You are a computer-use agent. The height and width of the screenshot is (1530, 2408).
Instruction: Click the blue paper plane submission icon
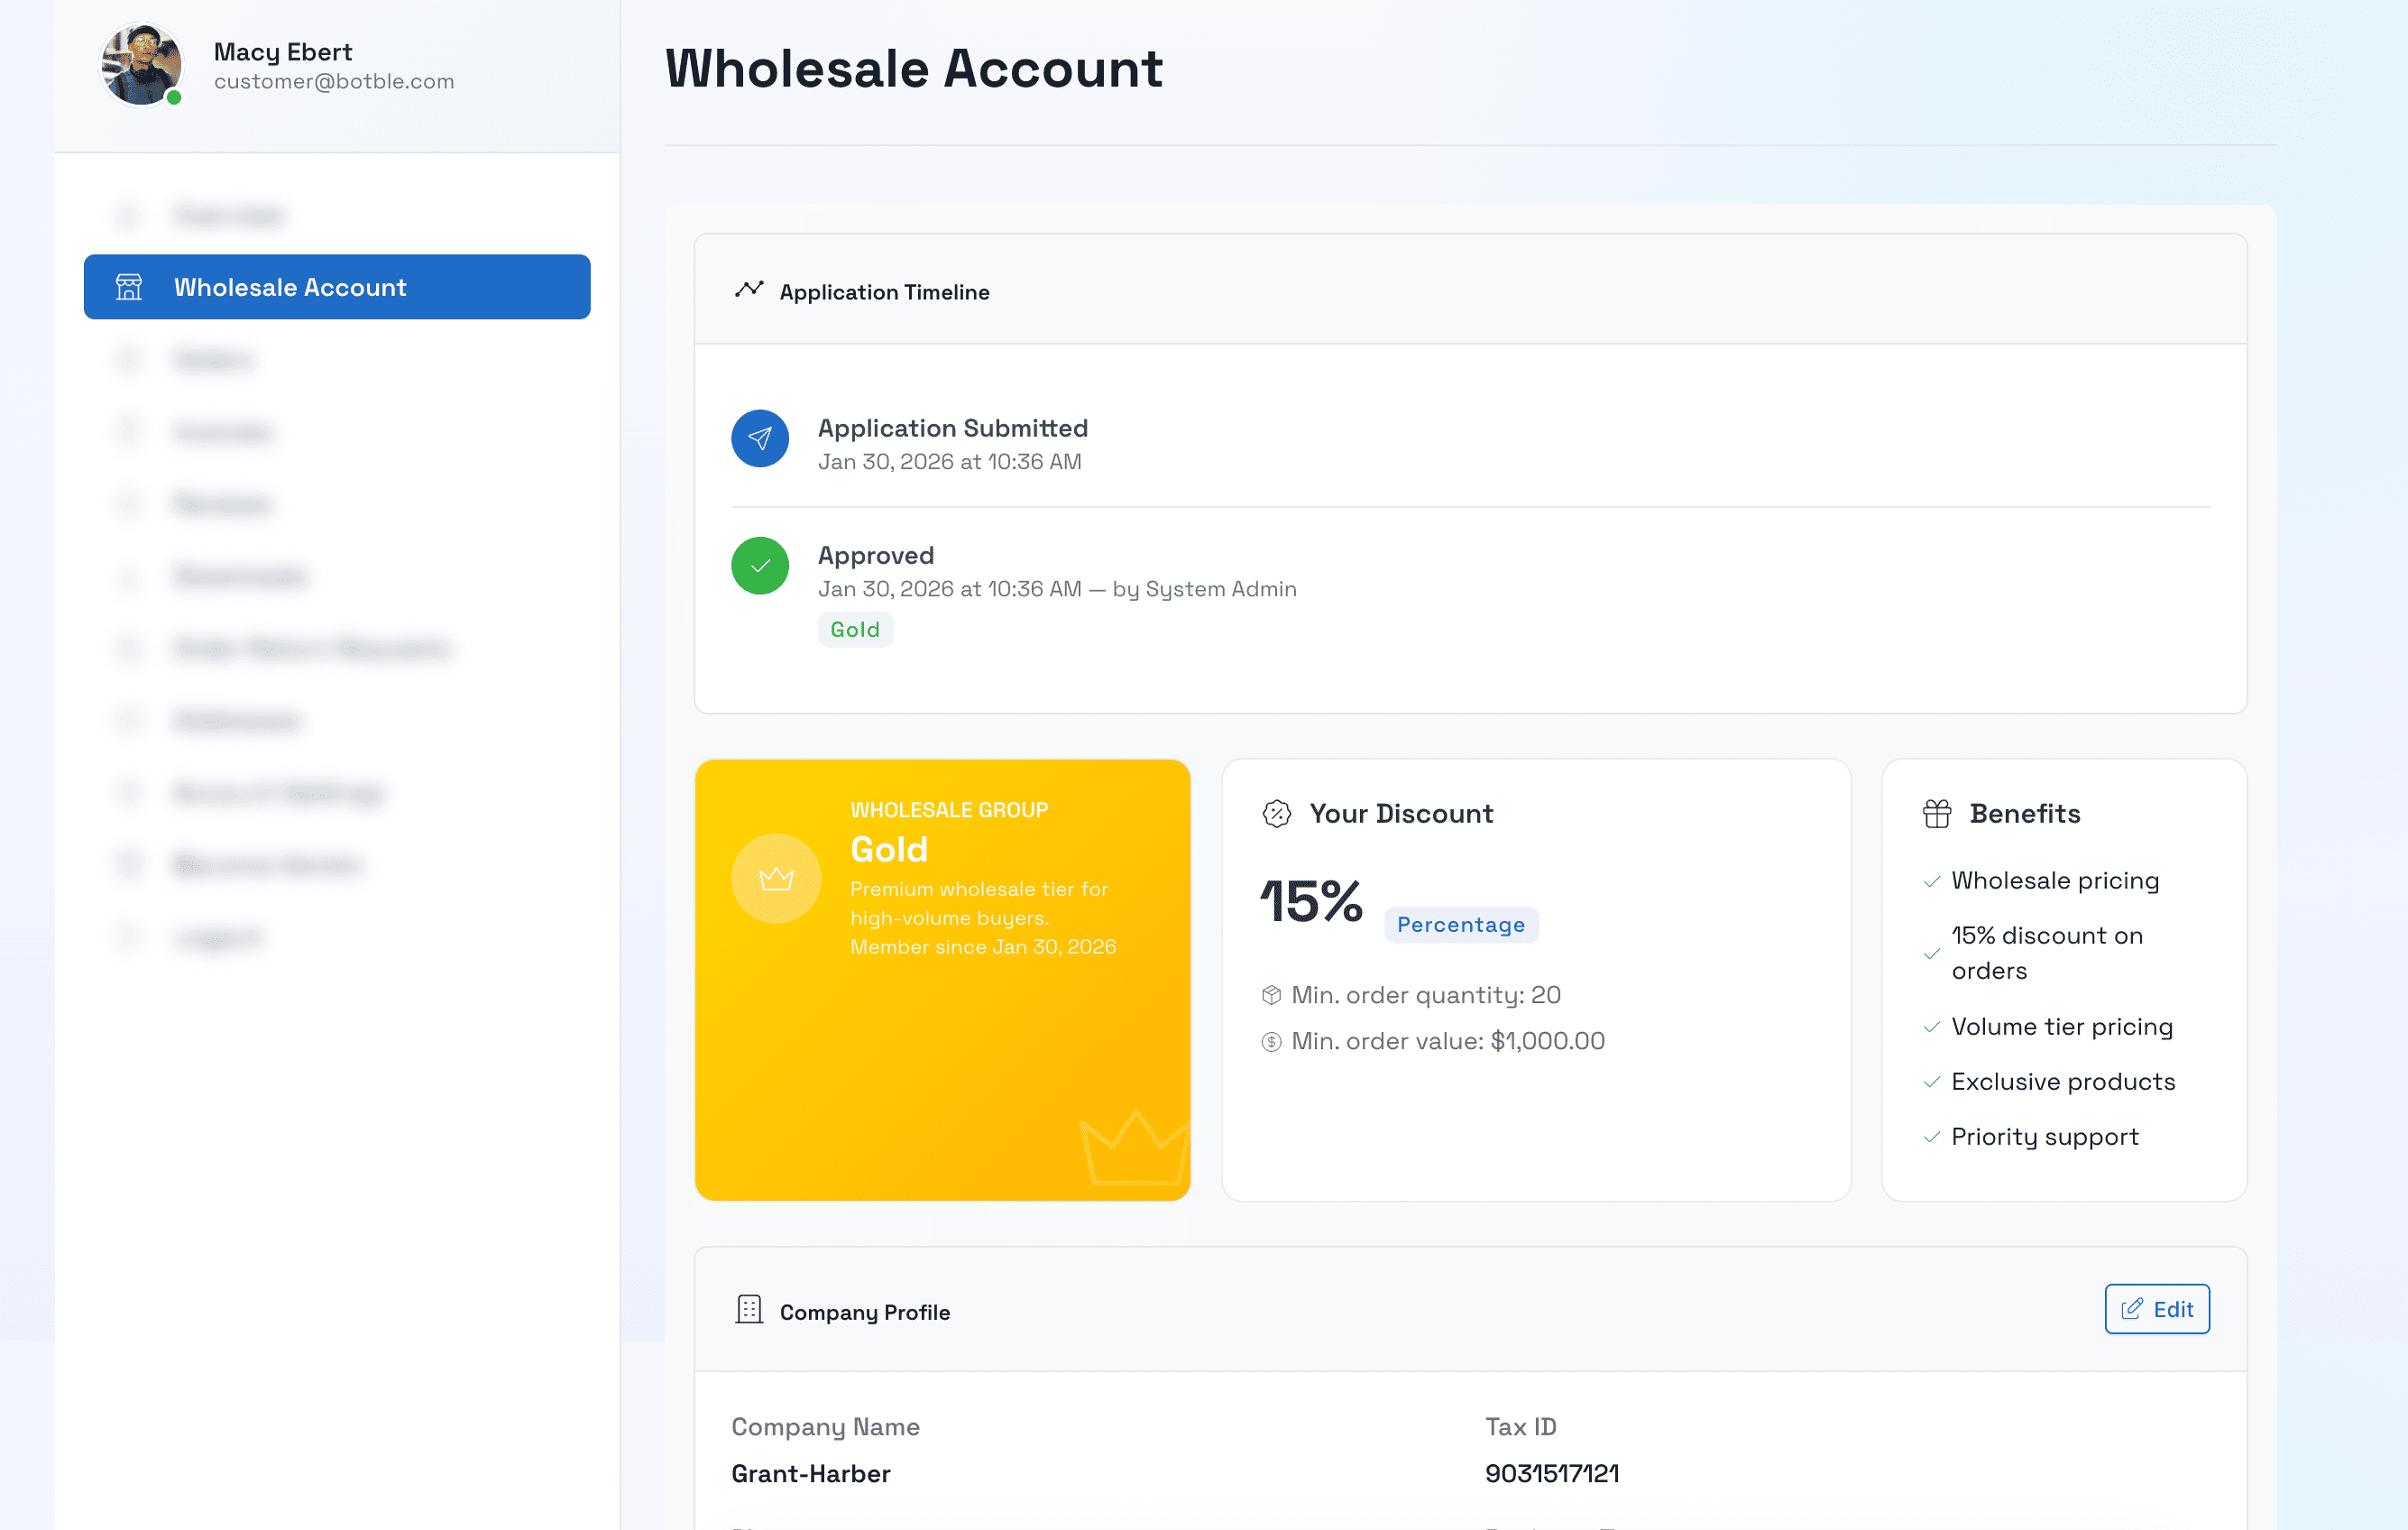click(760, 438)
